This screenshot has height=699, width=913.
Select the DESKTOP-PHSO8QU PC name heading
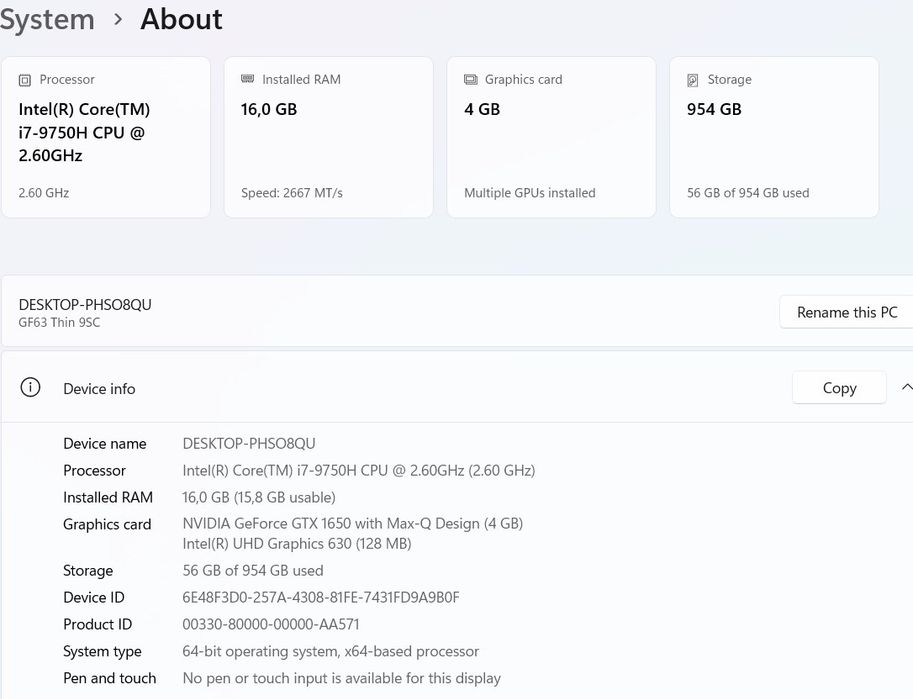85,305
